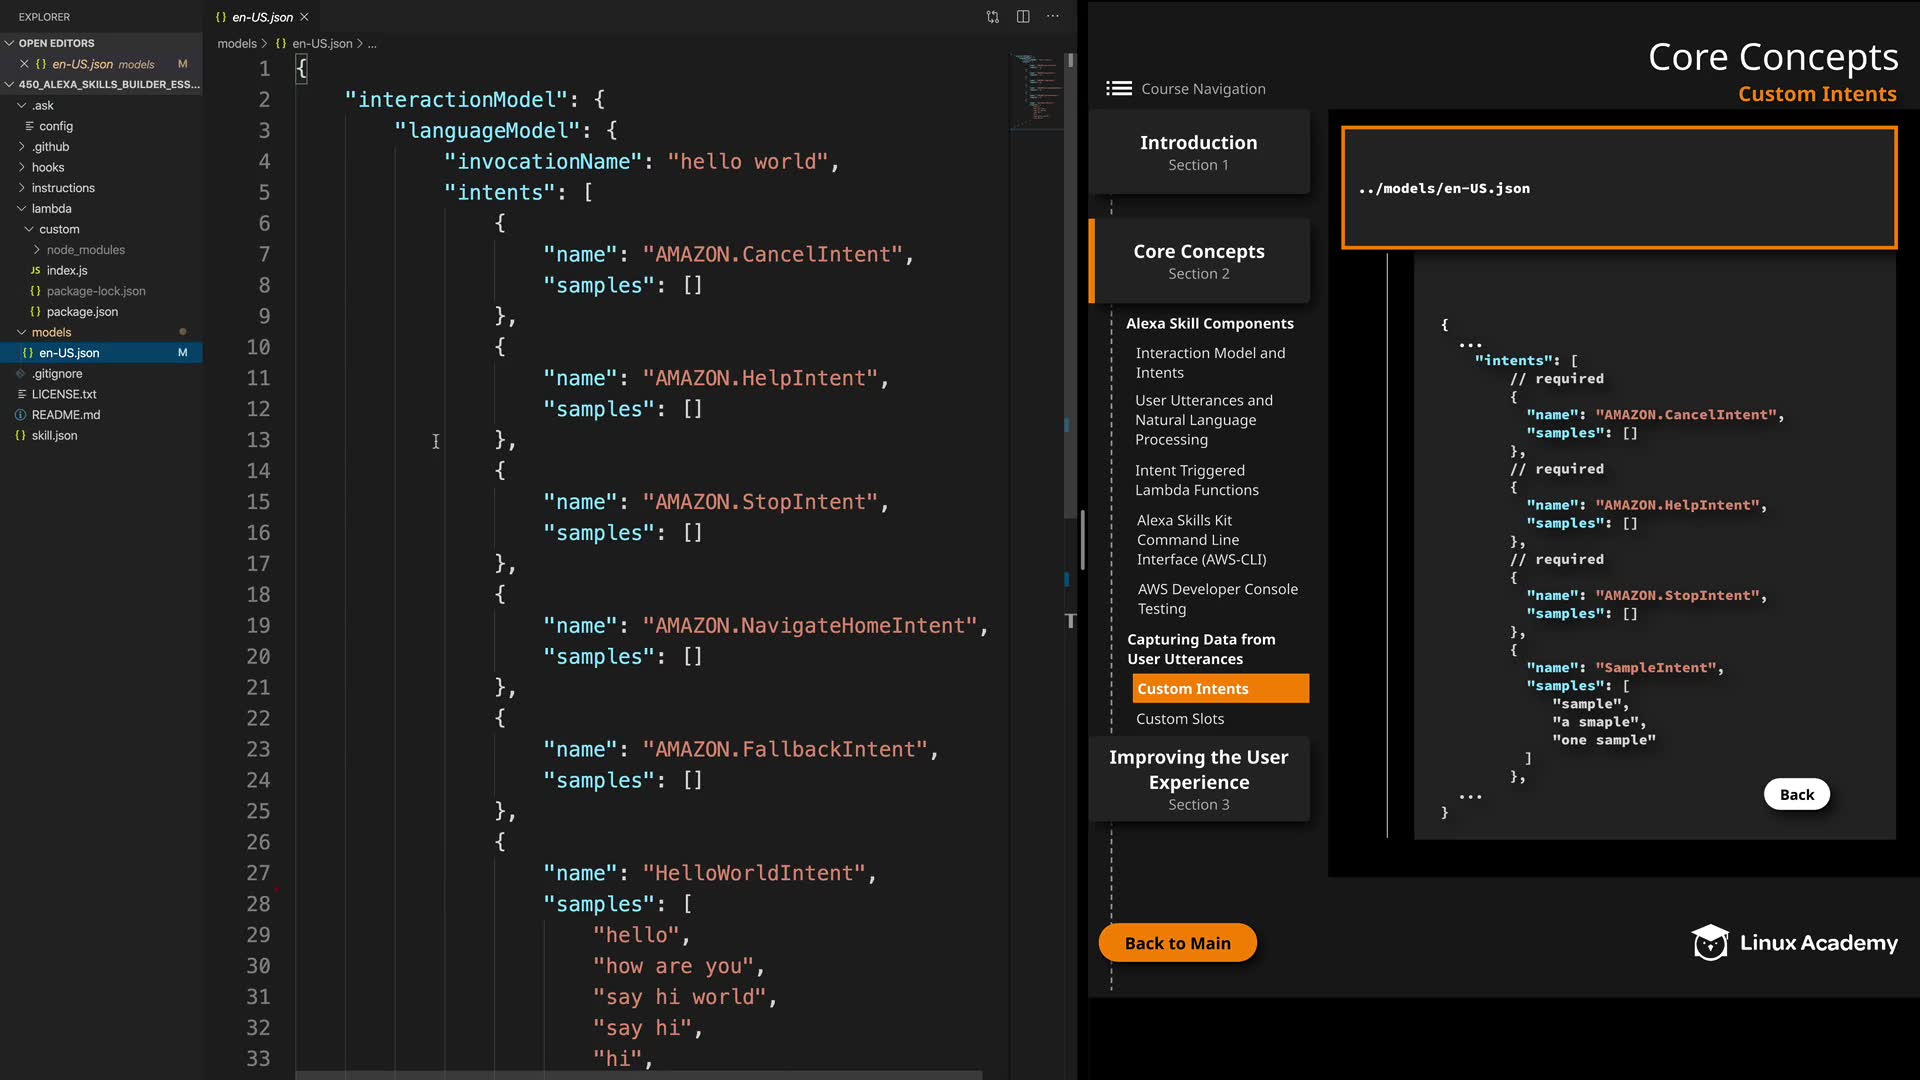
Task: Click the split editor icon
Action: [x=1023, y=17]
